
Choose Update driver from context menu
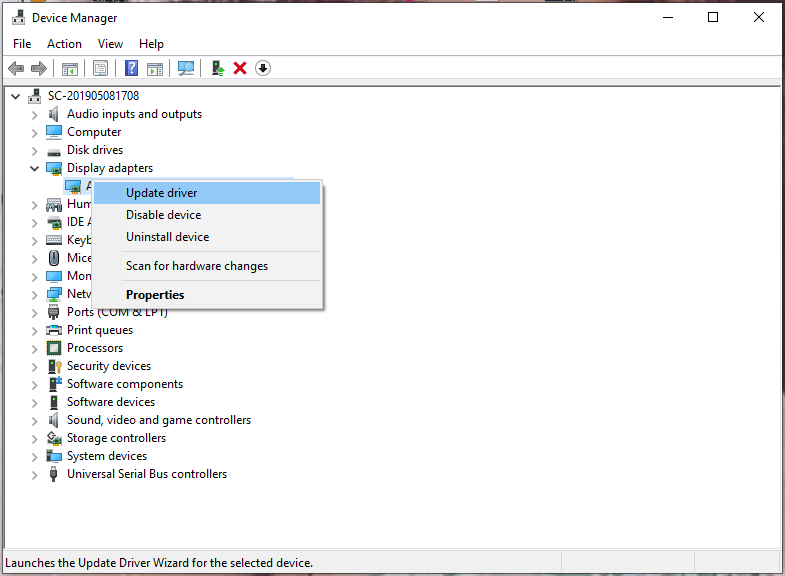pyautogui.click(x=207, y=193)
